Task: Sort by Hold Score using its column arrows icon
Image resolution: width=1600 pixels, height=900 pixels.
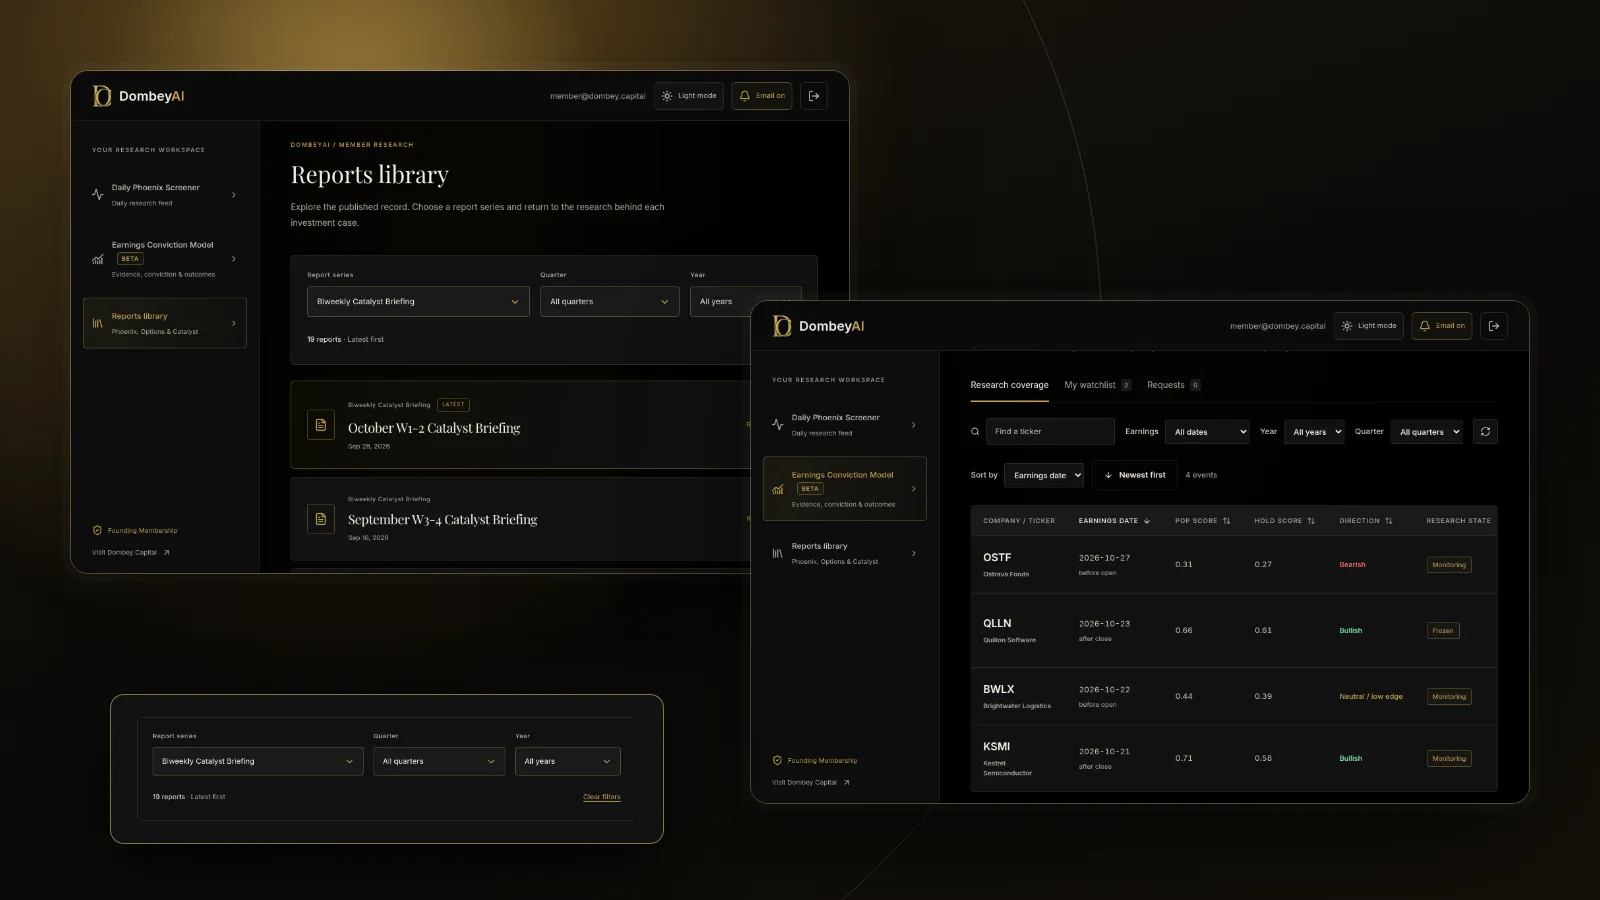Action: tap(1311, 521)
